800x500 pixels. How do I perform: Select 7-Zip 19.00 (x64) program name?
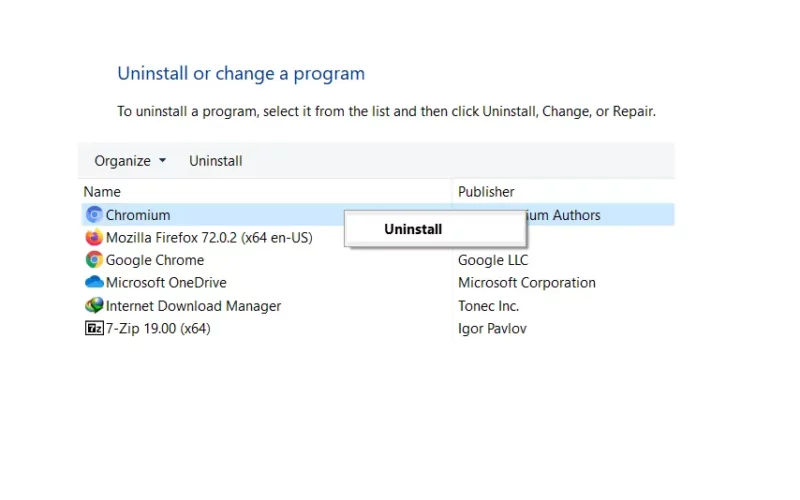click(x=158, y=328)
